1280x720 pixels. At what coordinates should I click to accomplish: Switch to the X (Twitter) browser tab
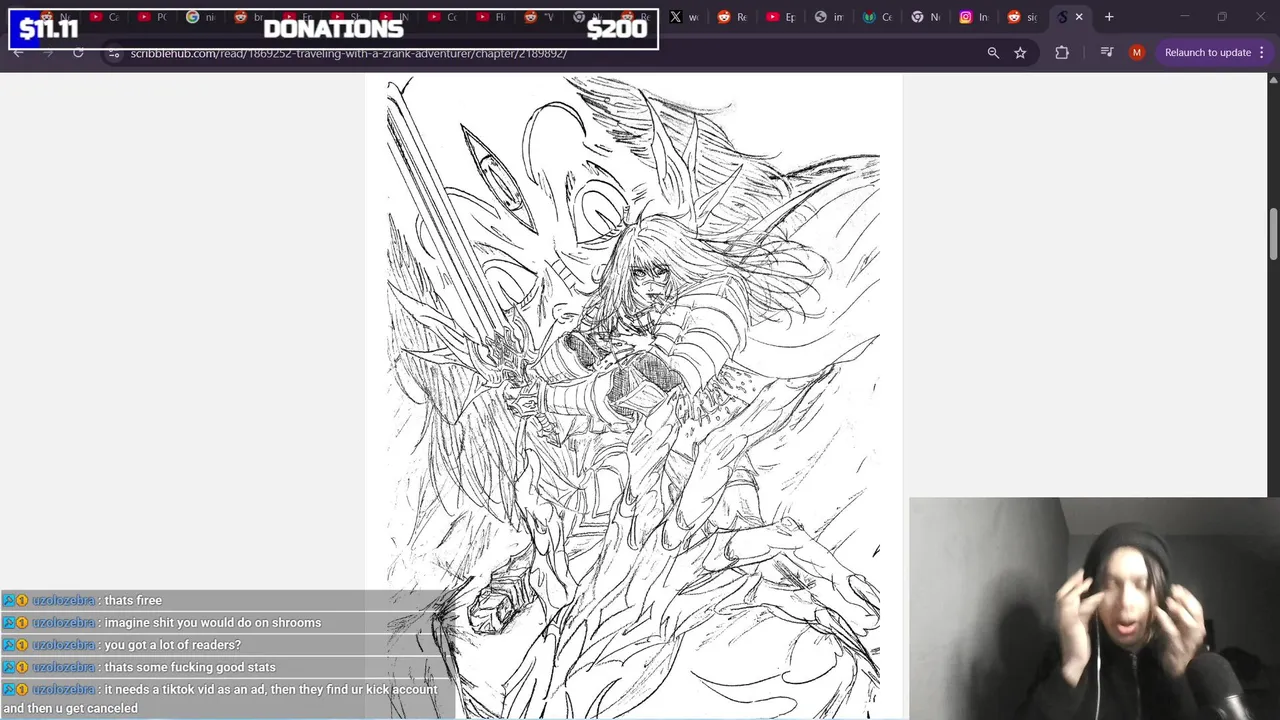click(x=685, y=17)
